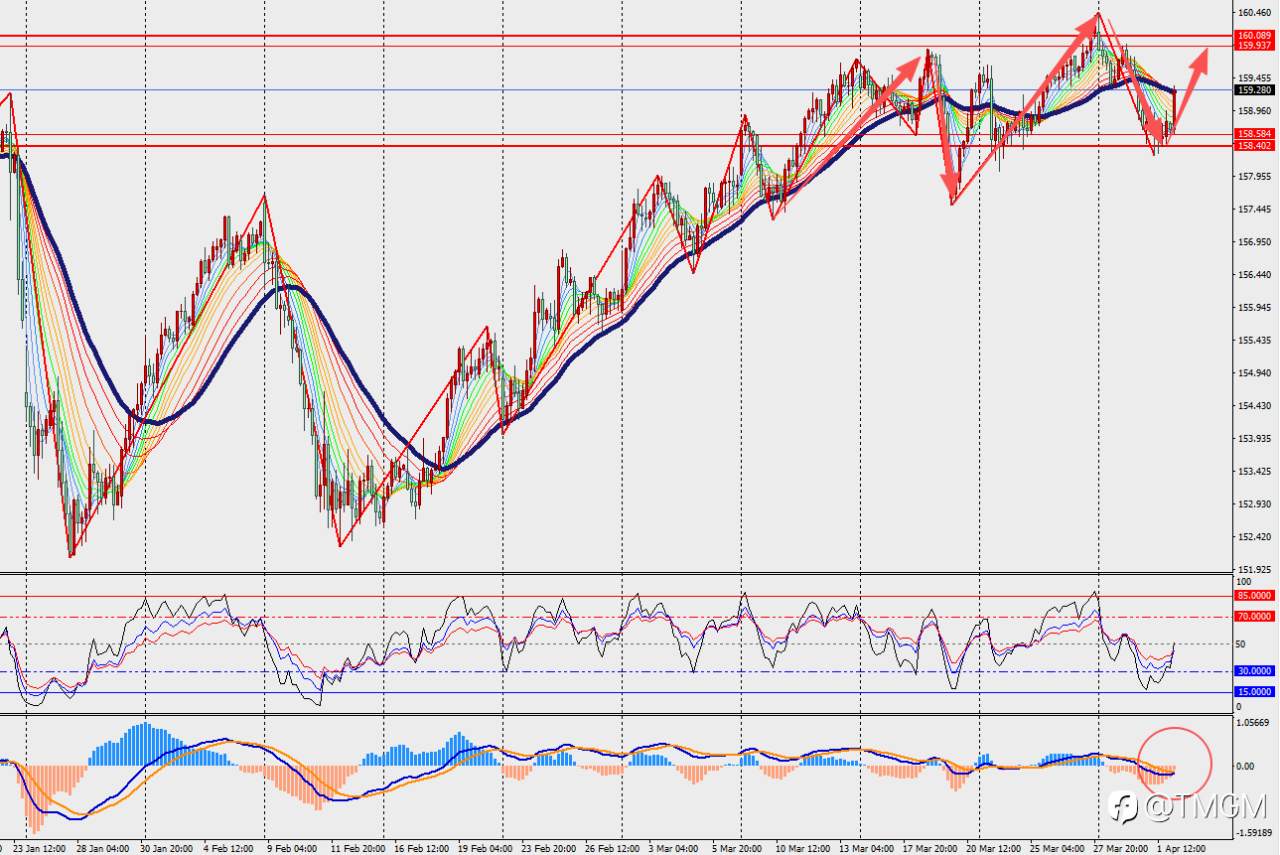This screenshot has height=855, width=1280.
Task: Click the red 158.584 price label
Action: point(1254,134)
